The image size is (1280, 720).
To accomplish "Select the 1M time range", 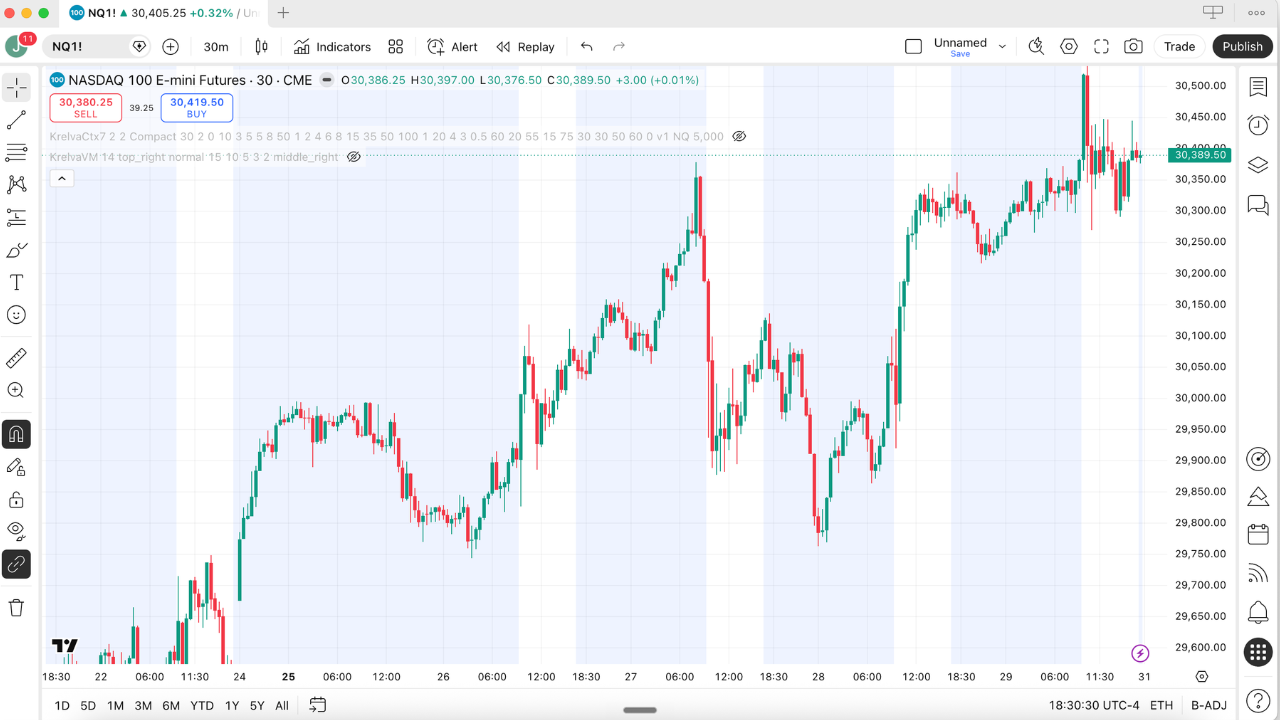I will point(115,705).
